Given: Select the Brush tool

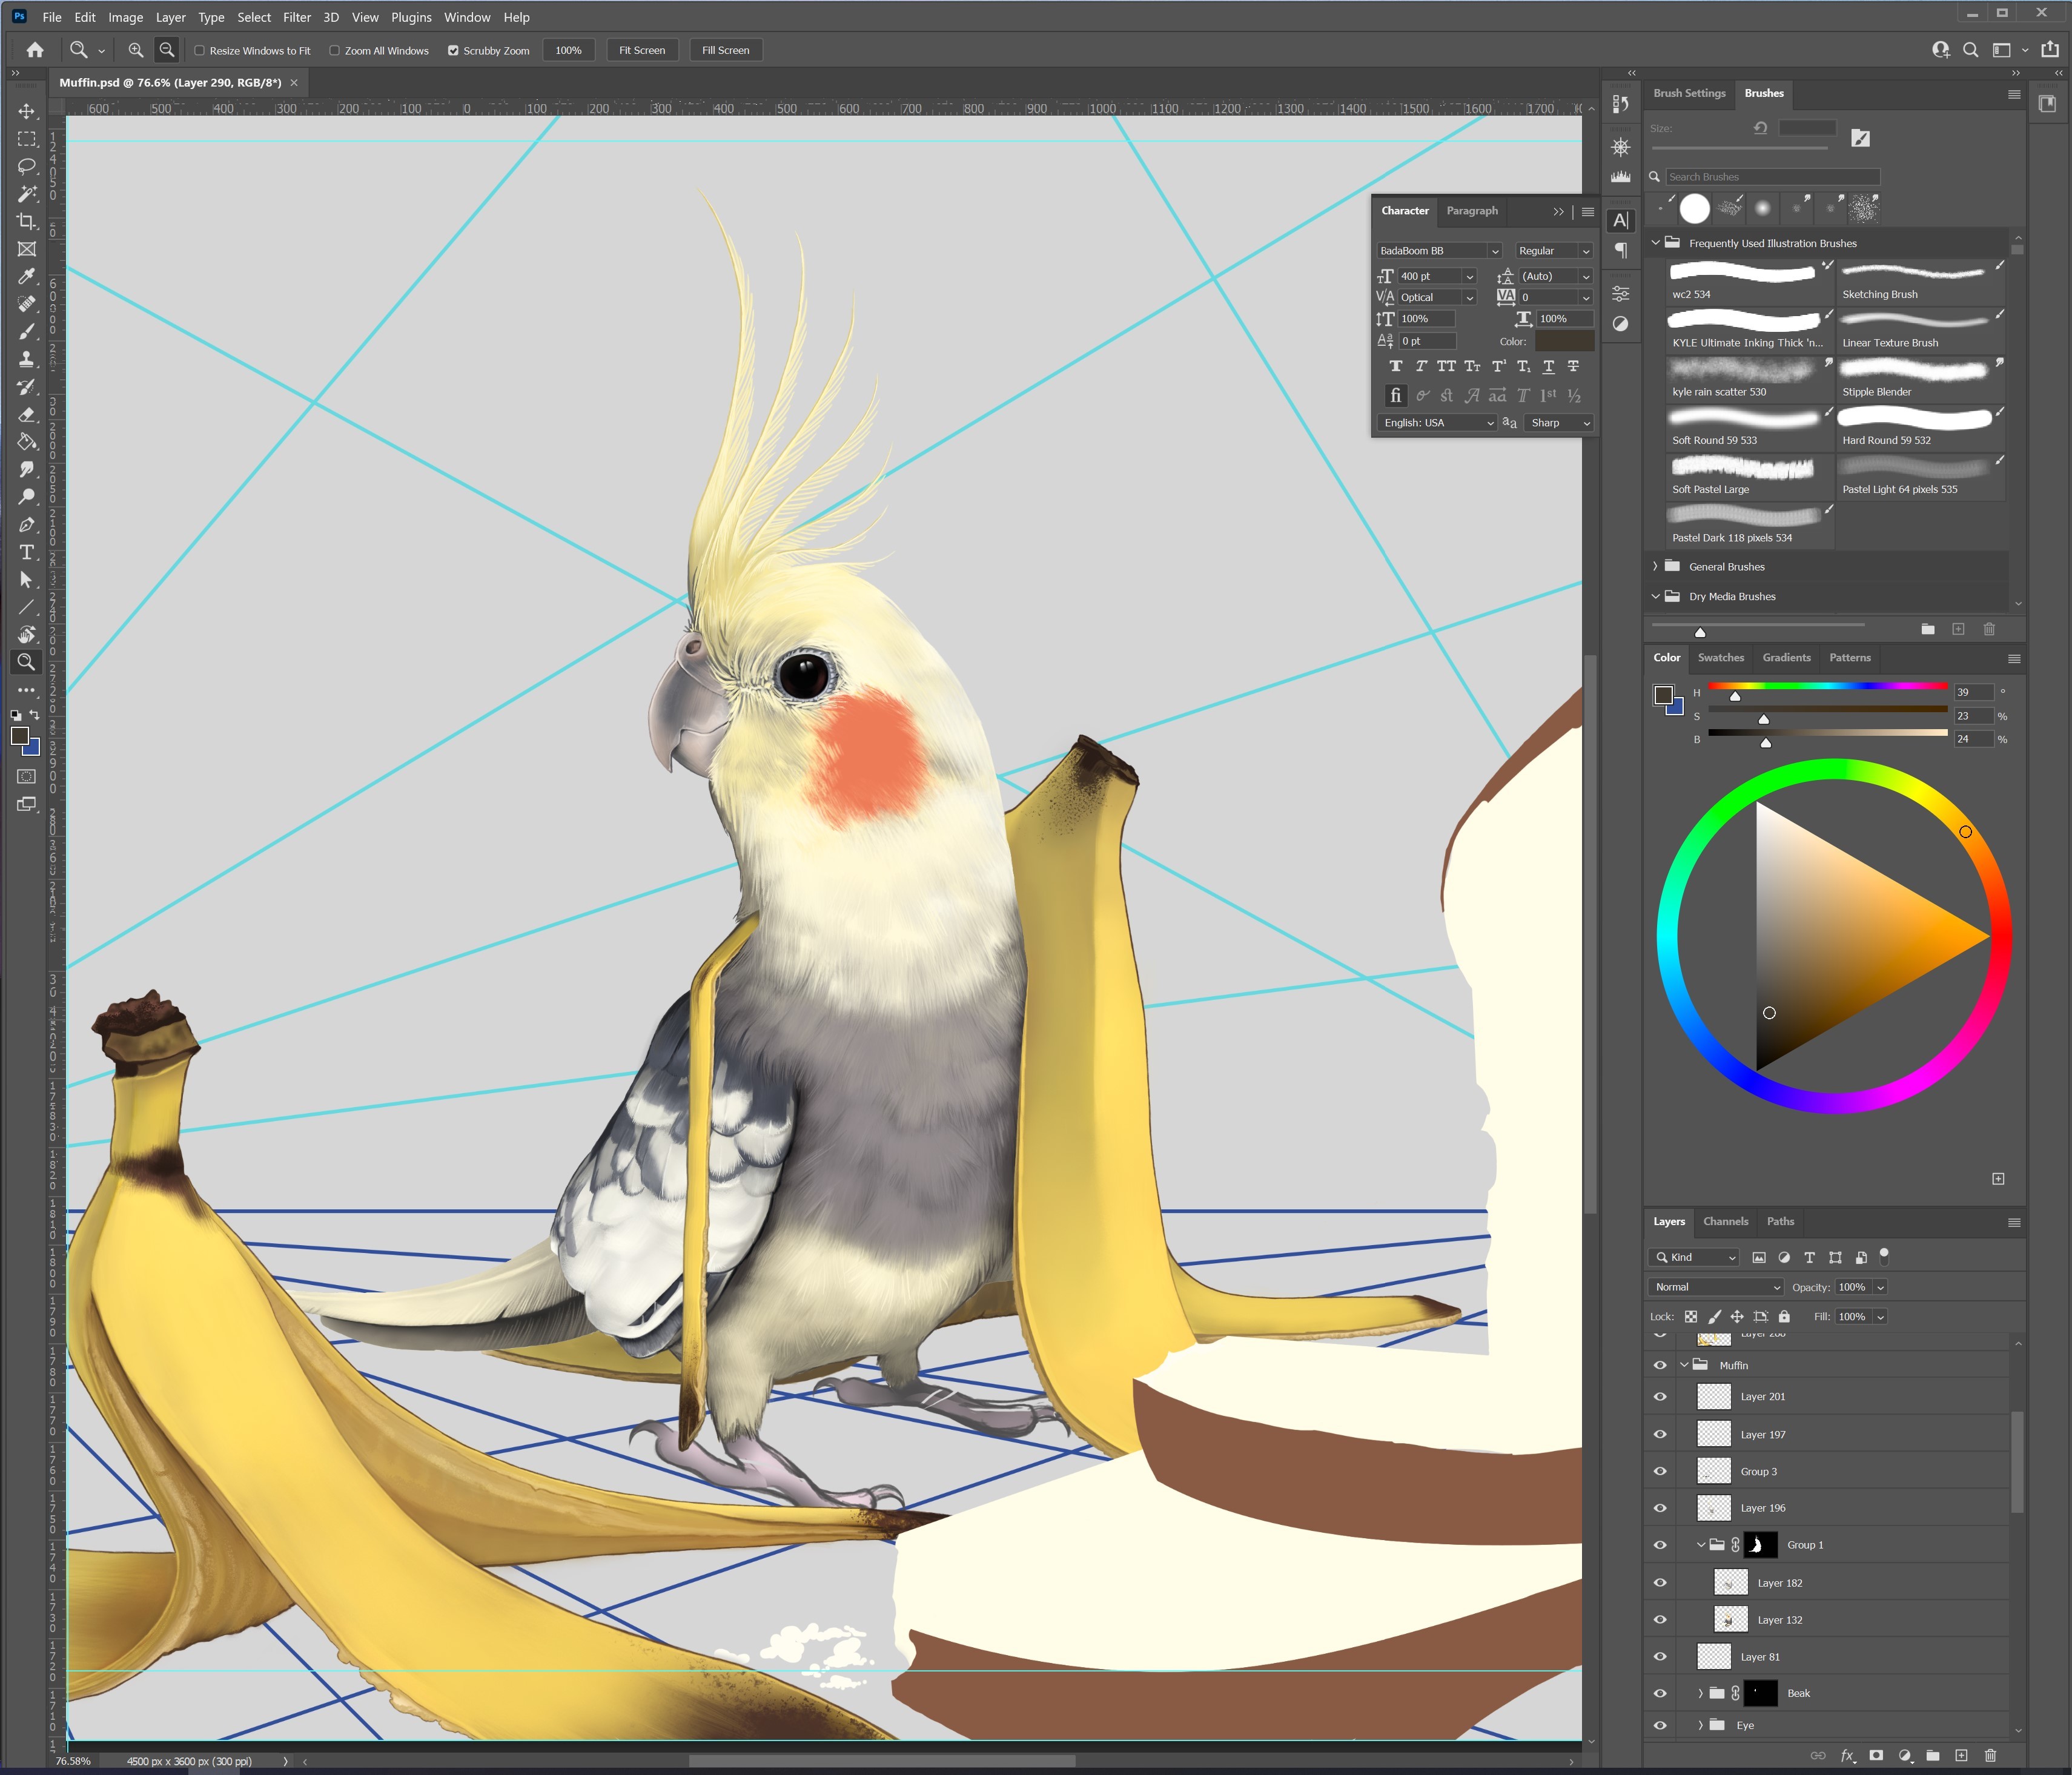Looking at the screenshot, I should click(x=27, y=331).
